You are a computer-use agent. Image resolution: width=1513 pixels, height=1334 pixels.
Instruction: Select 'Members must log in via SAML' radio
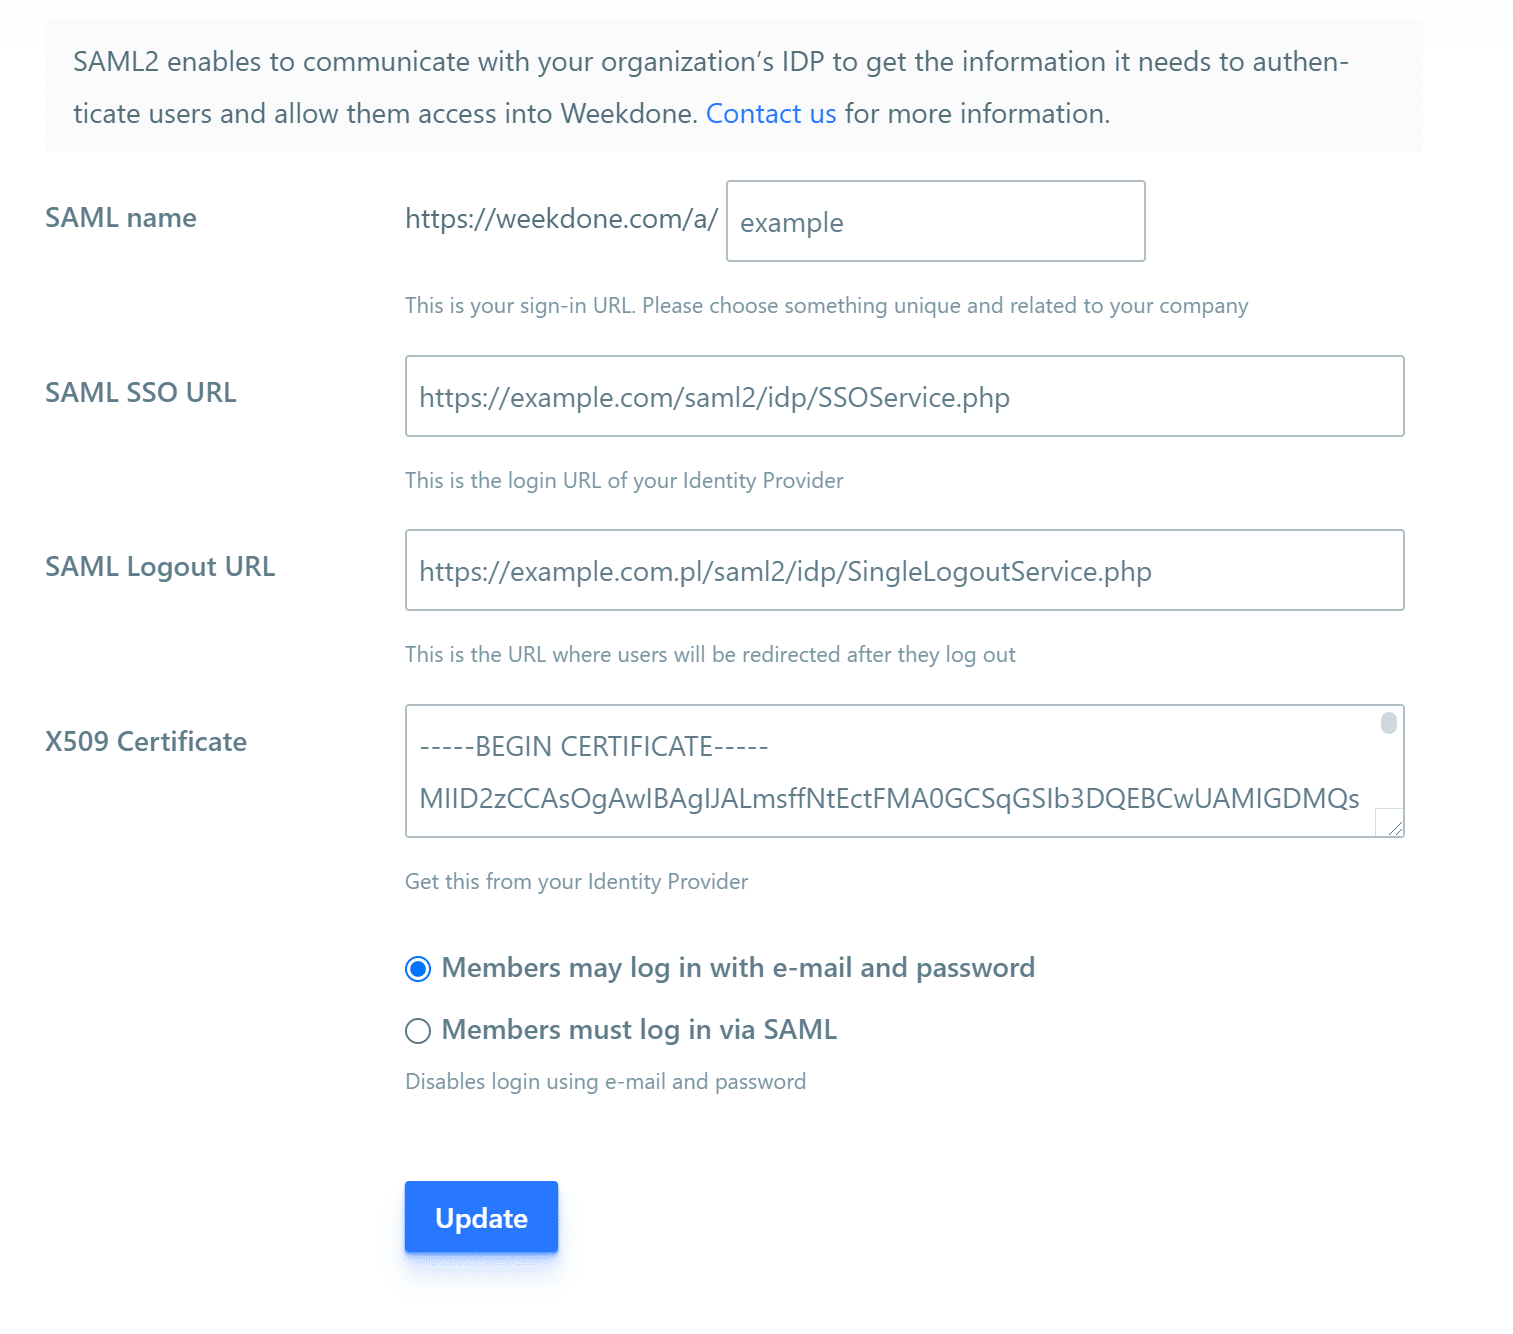click(418, 1031)
